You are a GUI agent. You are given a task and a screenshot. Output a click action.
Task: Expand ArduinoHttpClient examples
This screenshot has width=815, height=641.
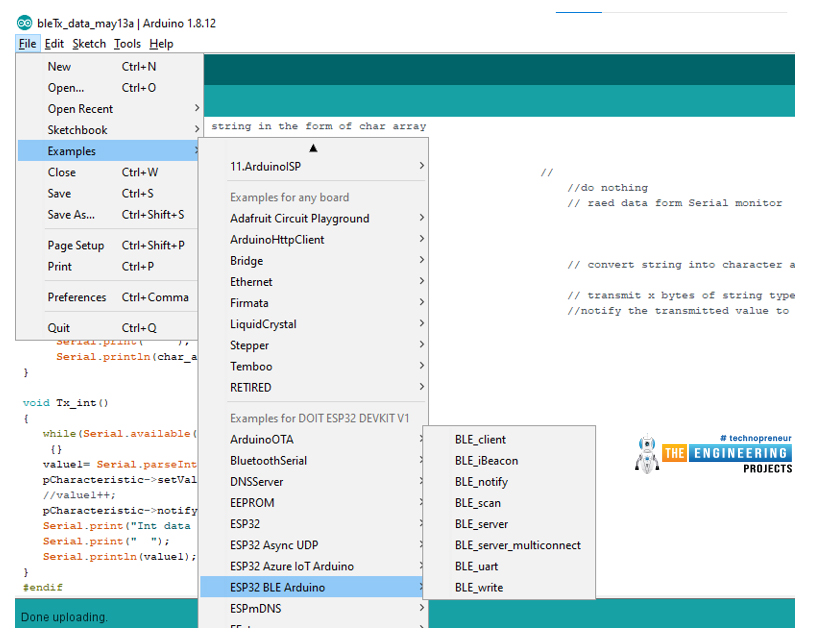(313, 239)
